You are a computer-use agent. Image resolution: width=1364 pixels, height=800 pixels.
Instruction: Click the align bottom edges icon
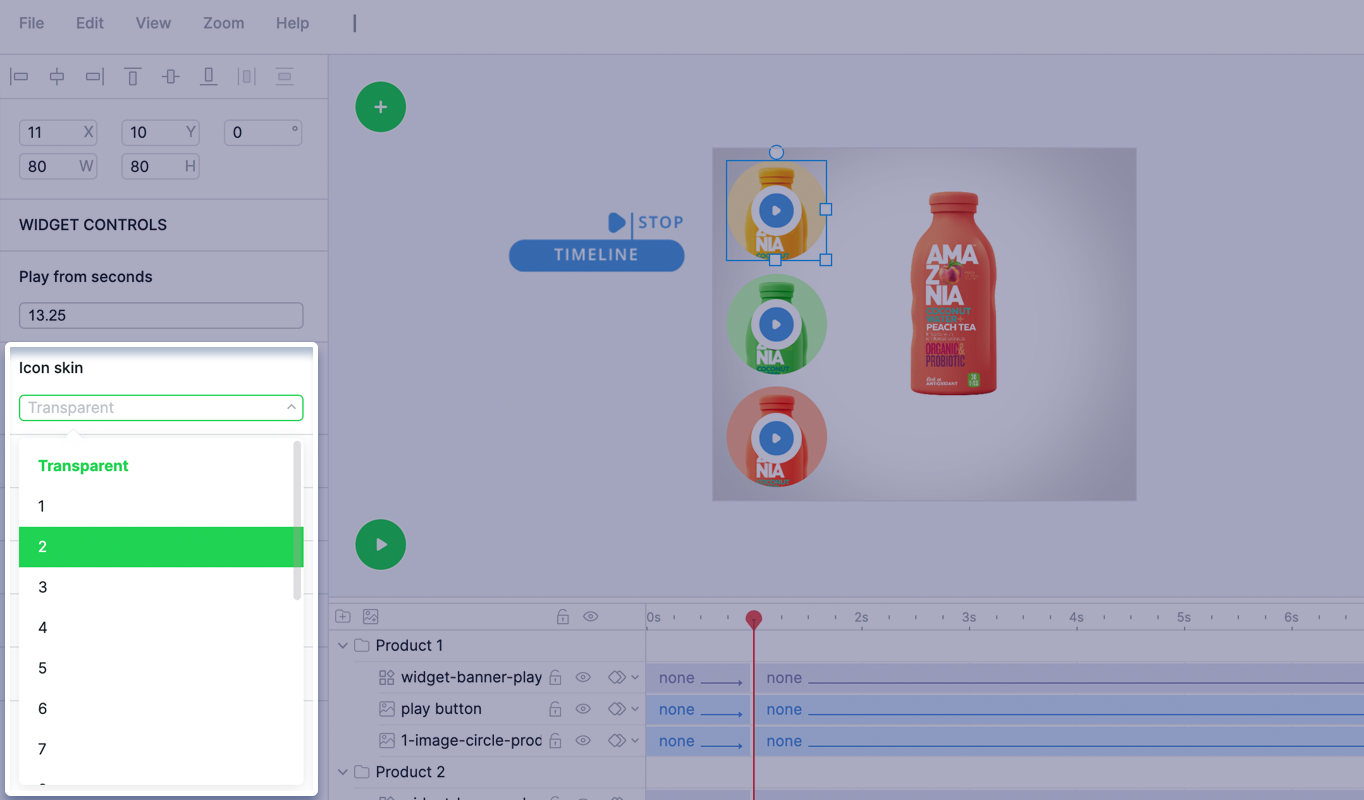(x=209, y=77)
